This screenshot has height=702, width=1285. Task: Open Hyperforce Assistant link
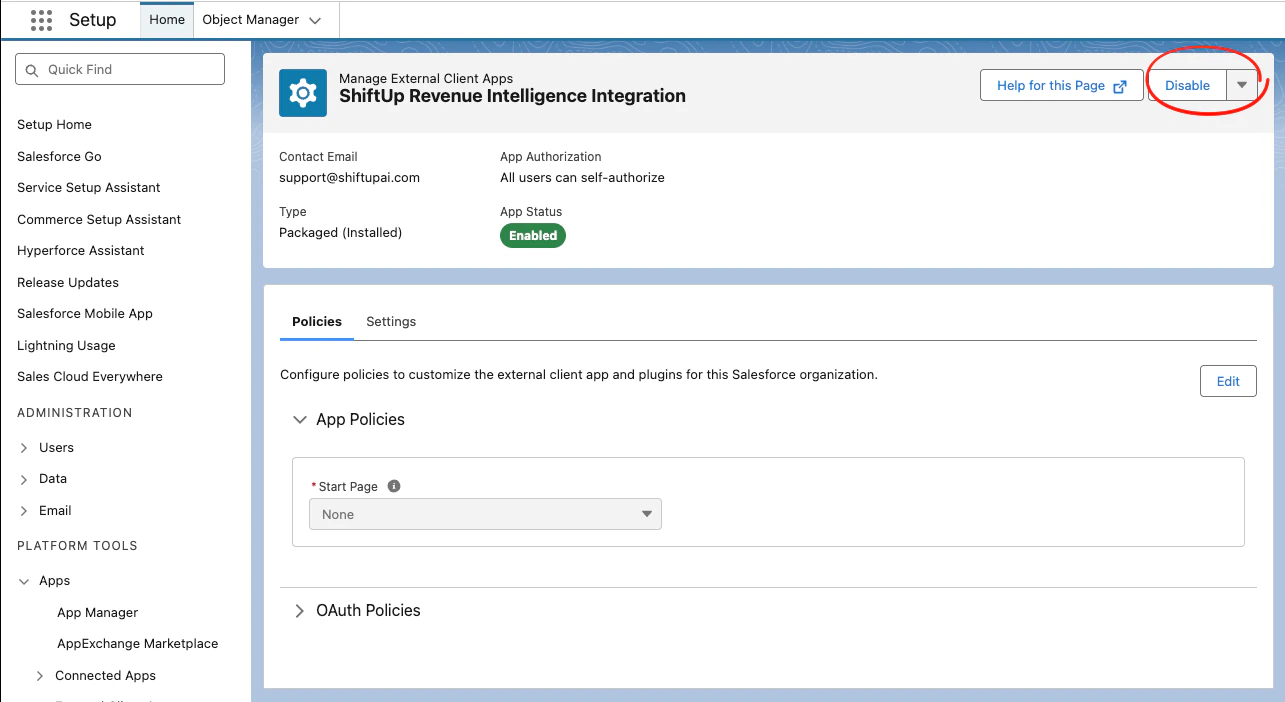click(81, 251)
